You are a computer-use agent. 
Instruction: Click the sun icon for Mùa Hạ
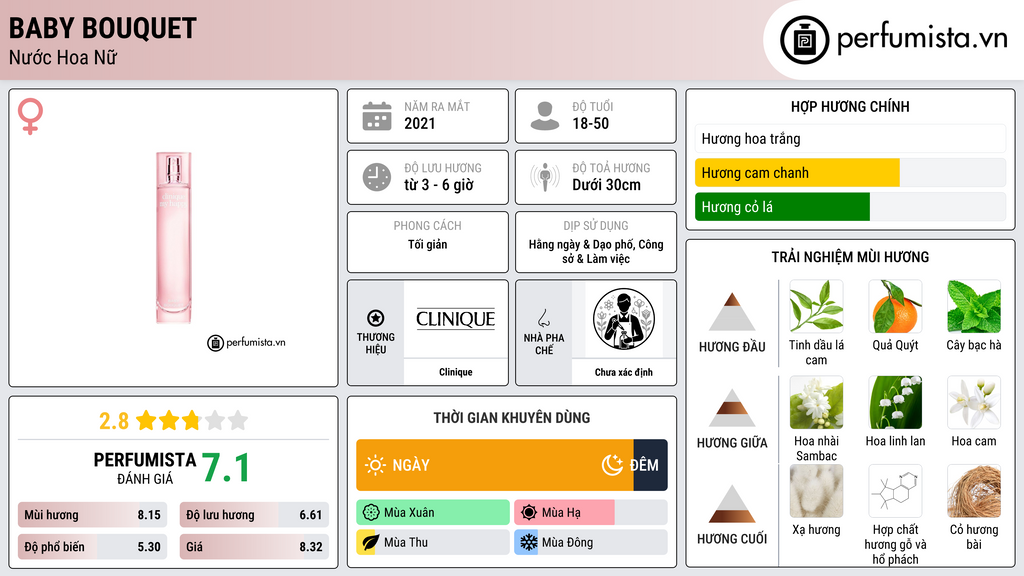529,513
